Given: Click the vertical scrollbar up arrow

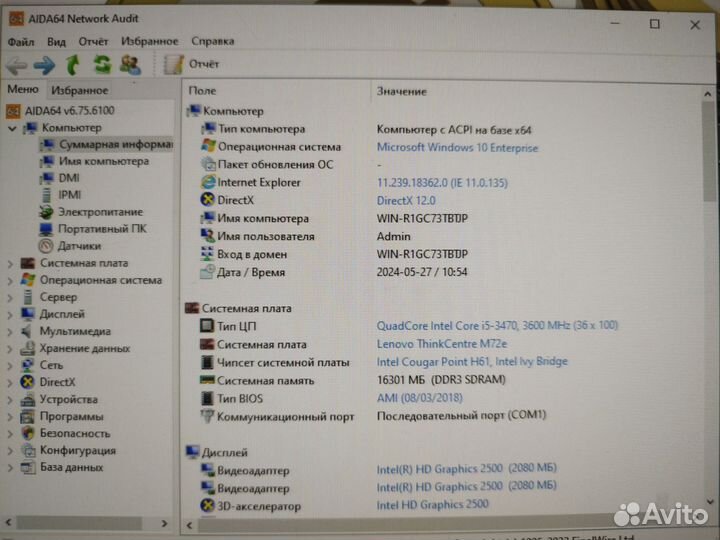Looking at the screenshot, I should (x=708, y=94).
